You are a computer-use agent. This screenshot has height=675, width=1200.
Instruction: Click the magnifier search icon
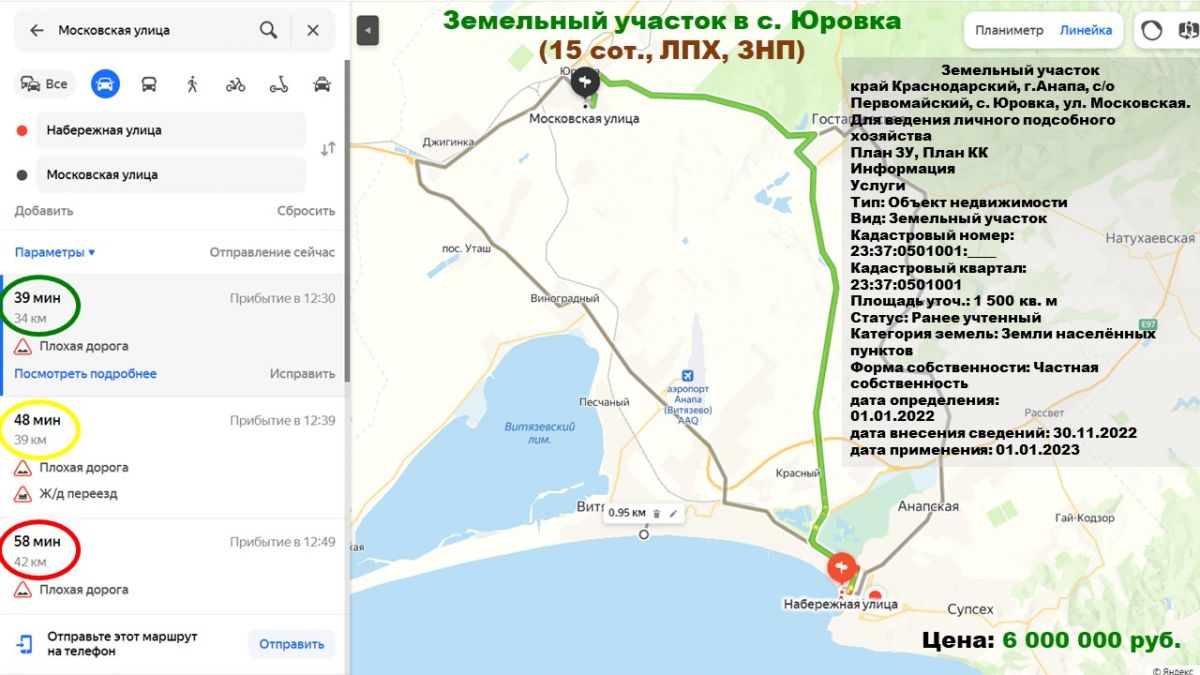pos(268,31)
